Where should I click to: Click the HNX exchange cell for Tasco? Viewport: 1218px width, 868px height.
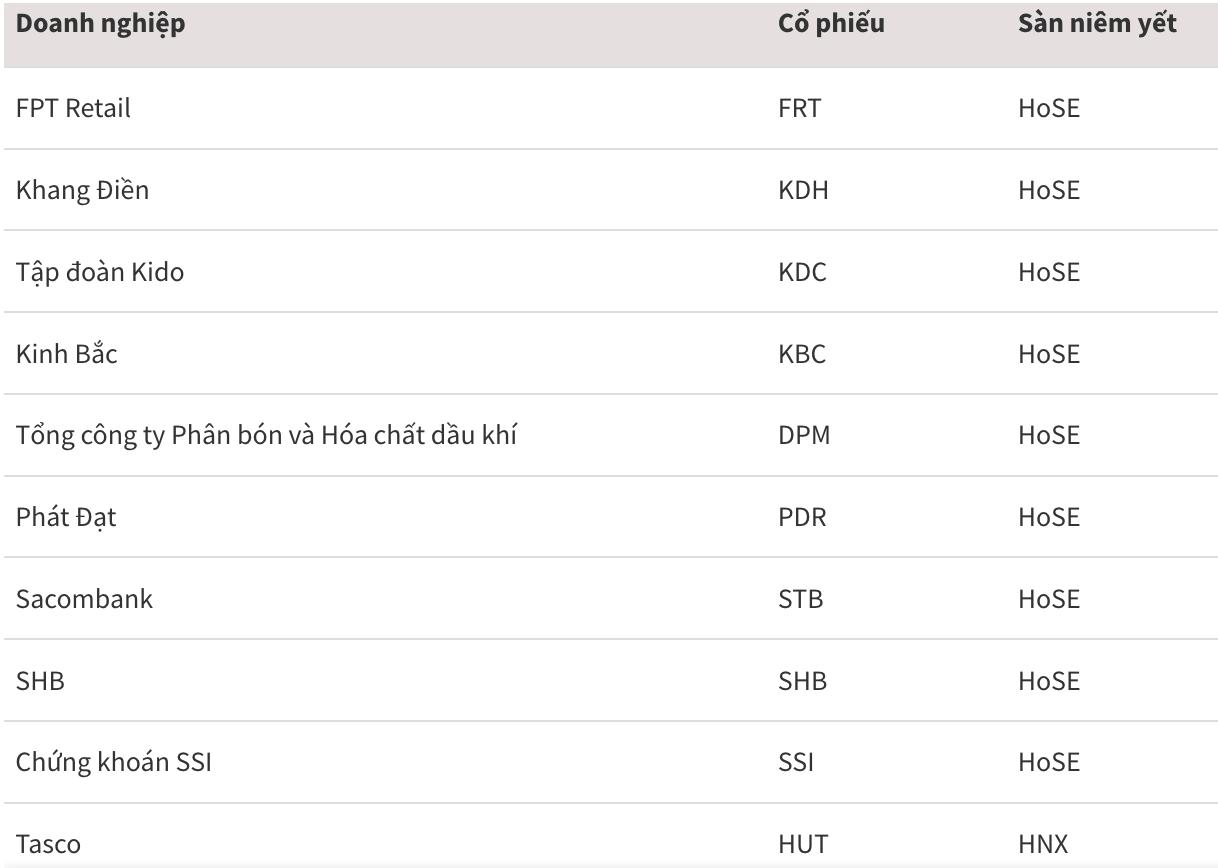click(1043, 845)
